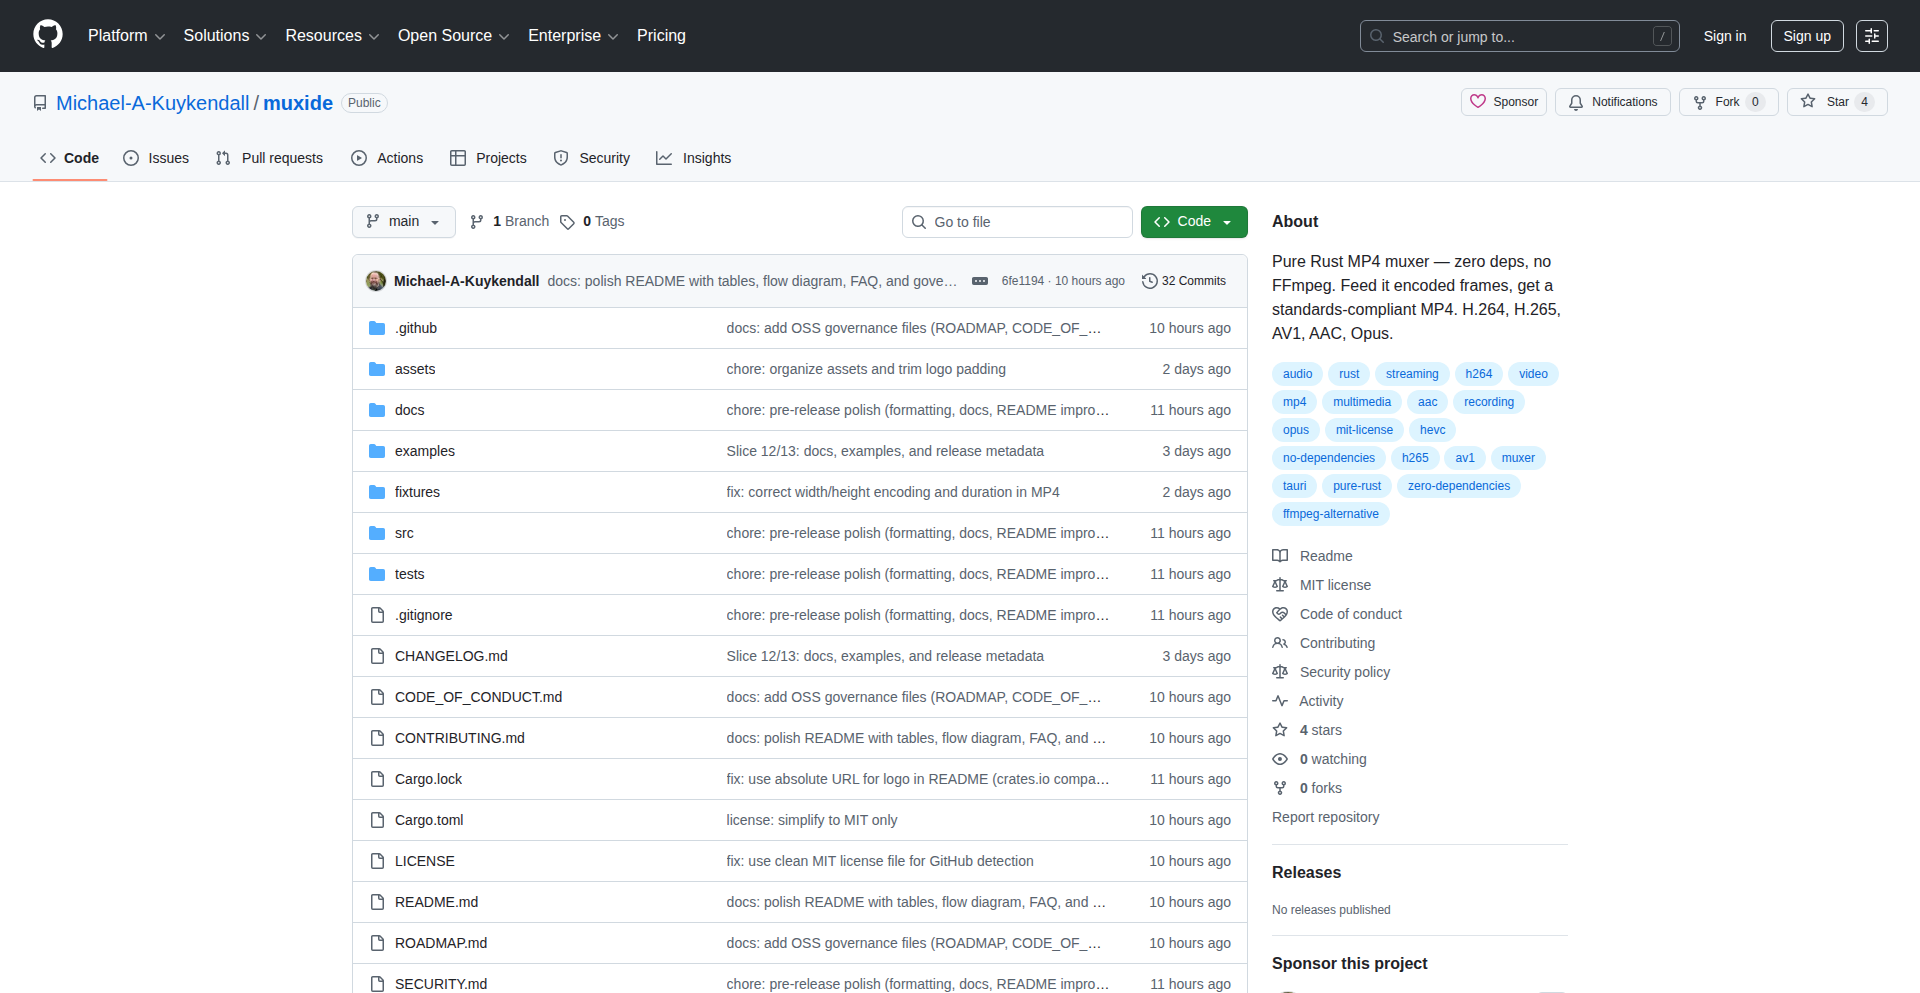Select the ffmpeg-alternative topic tag
The image size is (1920, 993).
(x=1330, y=514)
